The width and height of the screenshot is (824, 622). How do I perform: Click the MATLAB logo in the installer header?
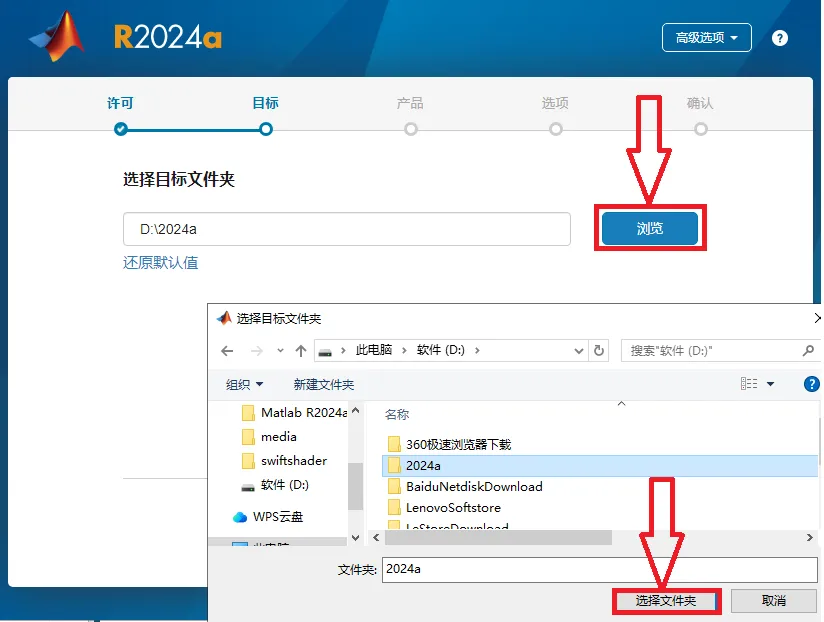(57, 37)
